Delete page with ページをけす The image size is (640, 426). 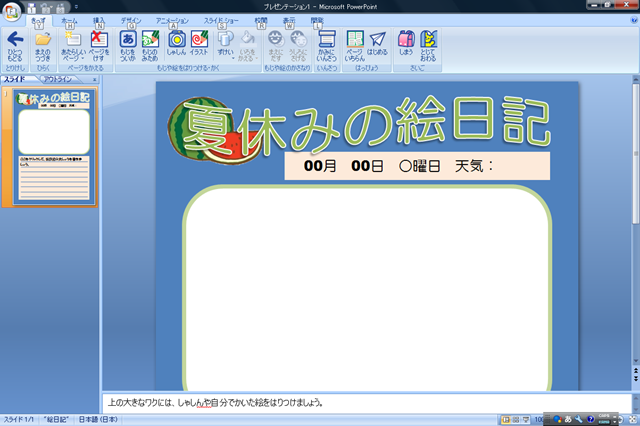(99, 46)
